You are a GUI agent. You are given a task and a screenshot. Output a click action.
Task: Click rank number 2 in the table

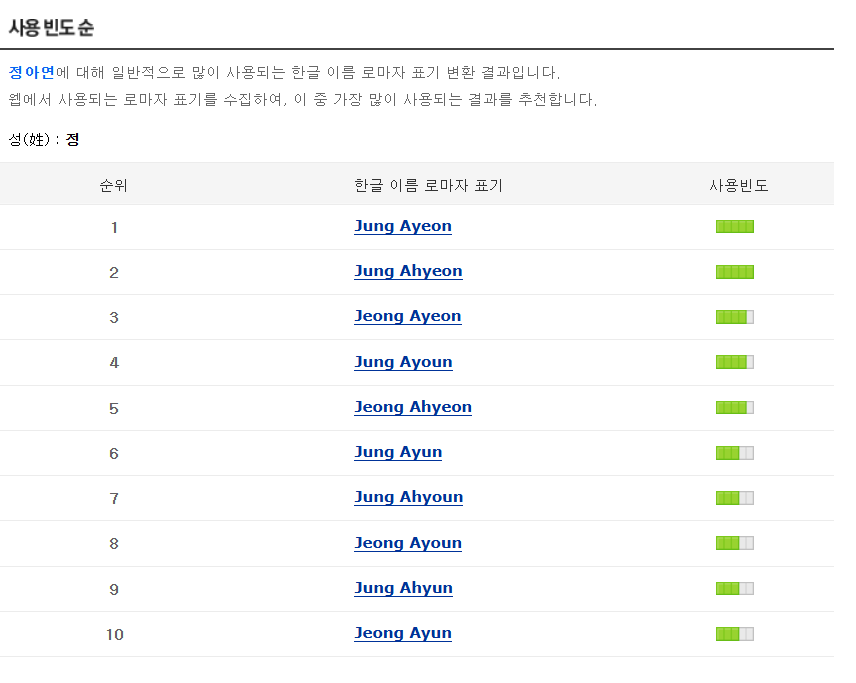(x=114, y=272)
